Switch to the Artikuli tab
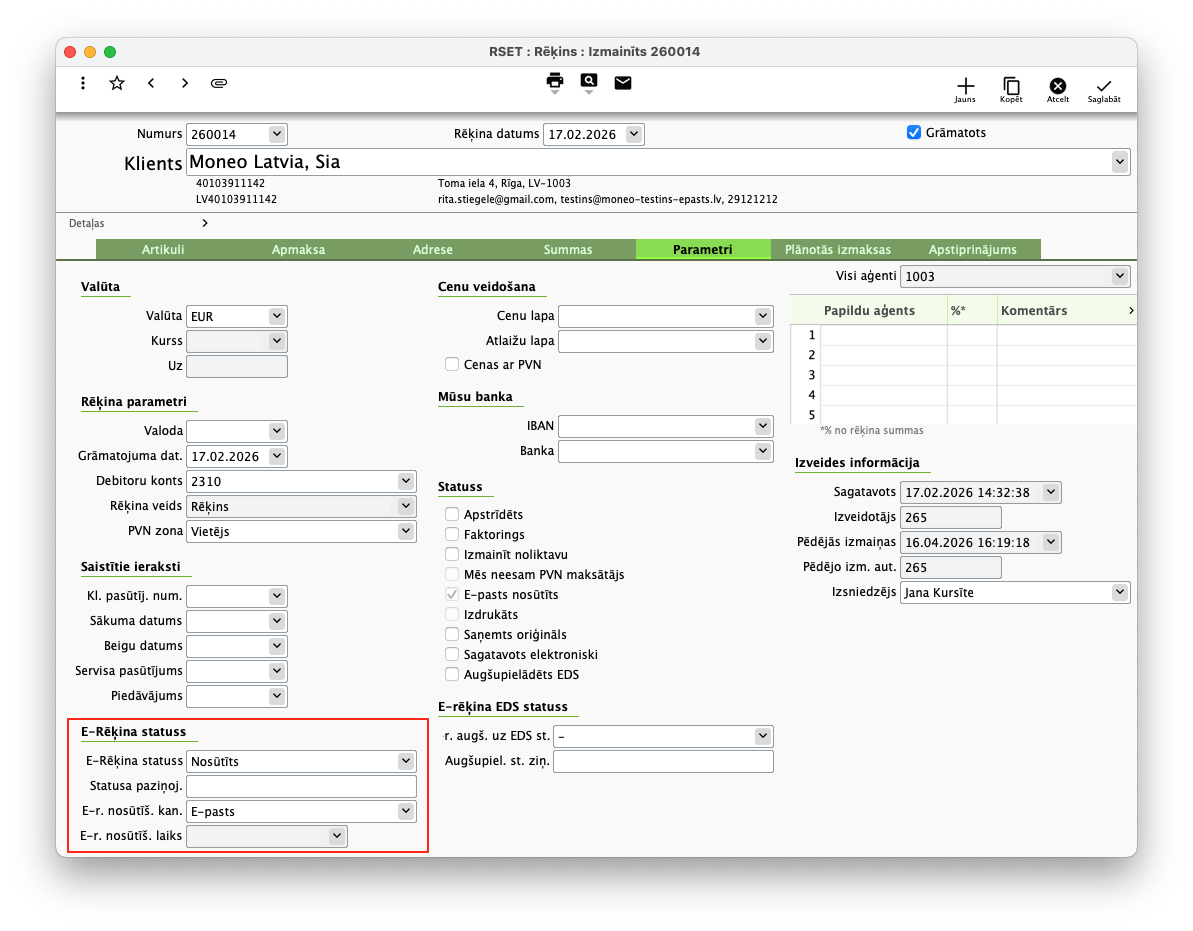Screen dimensions: 1193x931 (x=163, y=250)
